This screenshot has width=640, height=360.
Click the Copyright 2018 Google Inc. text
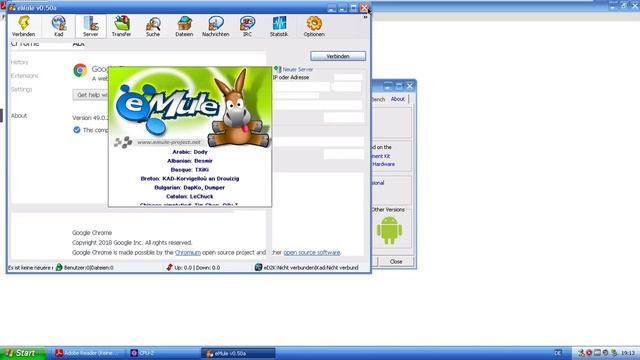132,242
